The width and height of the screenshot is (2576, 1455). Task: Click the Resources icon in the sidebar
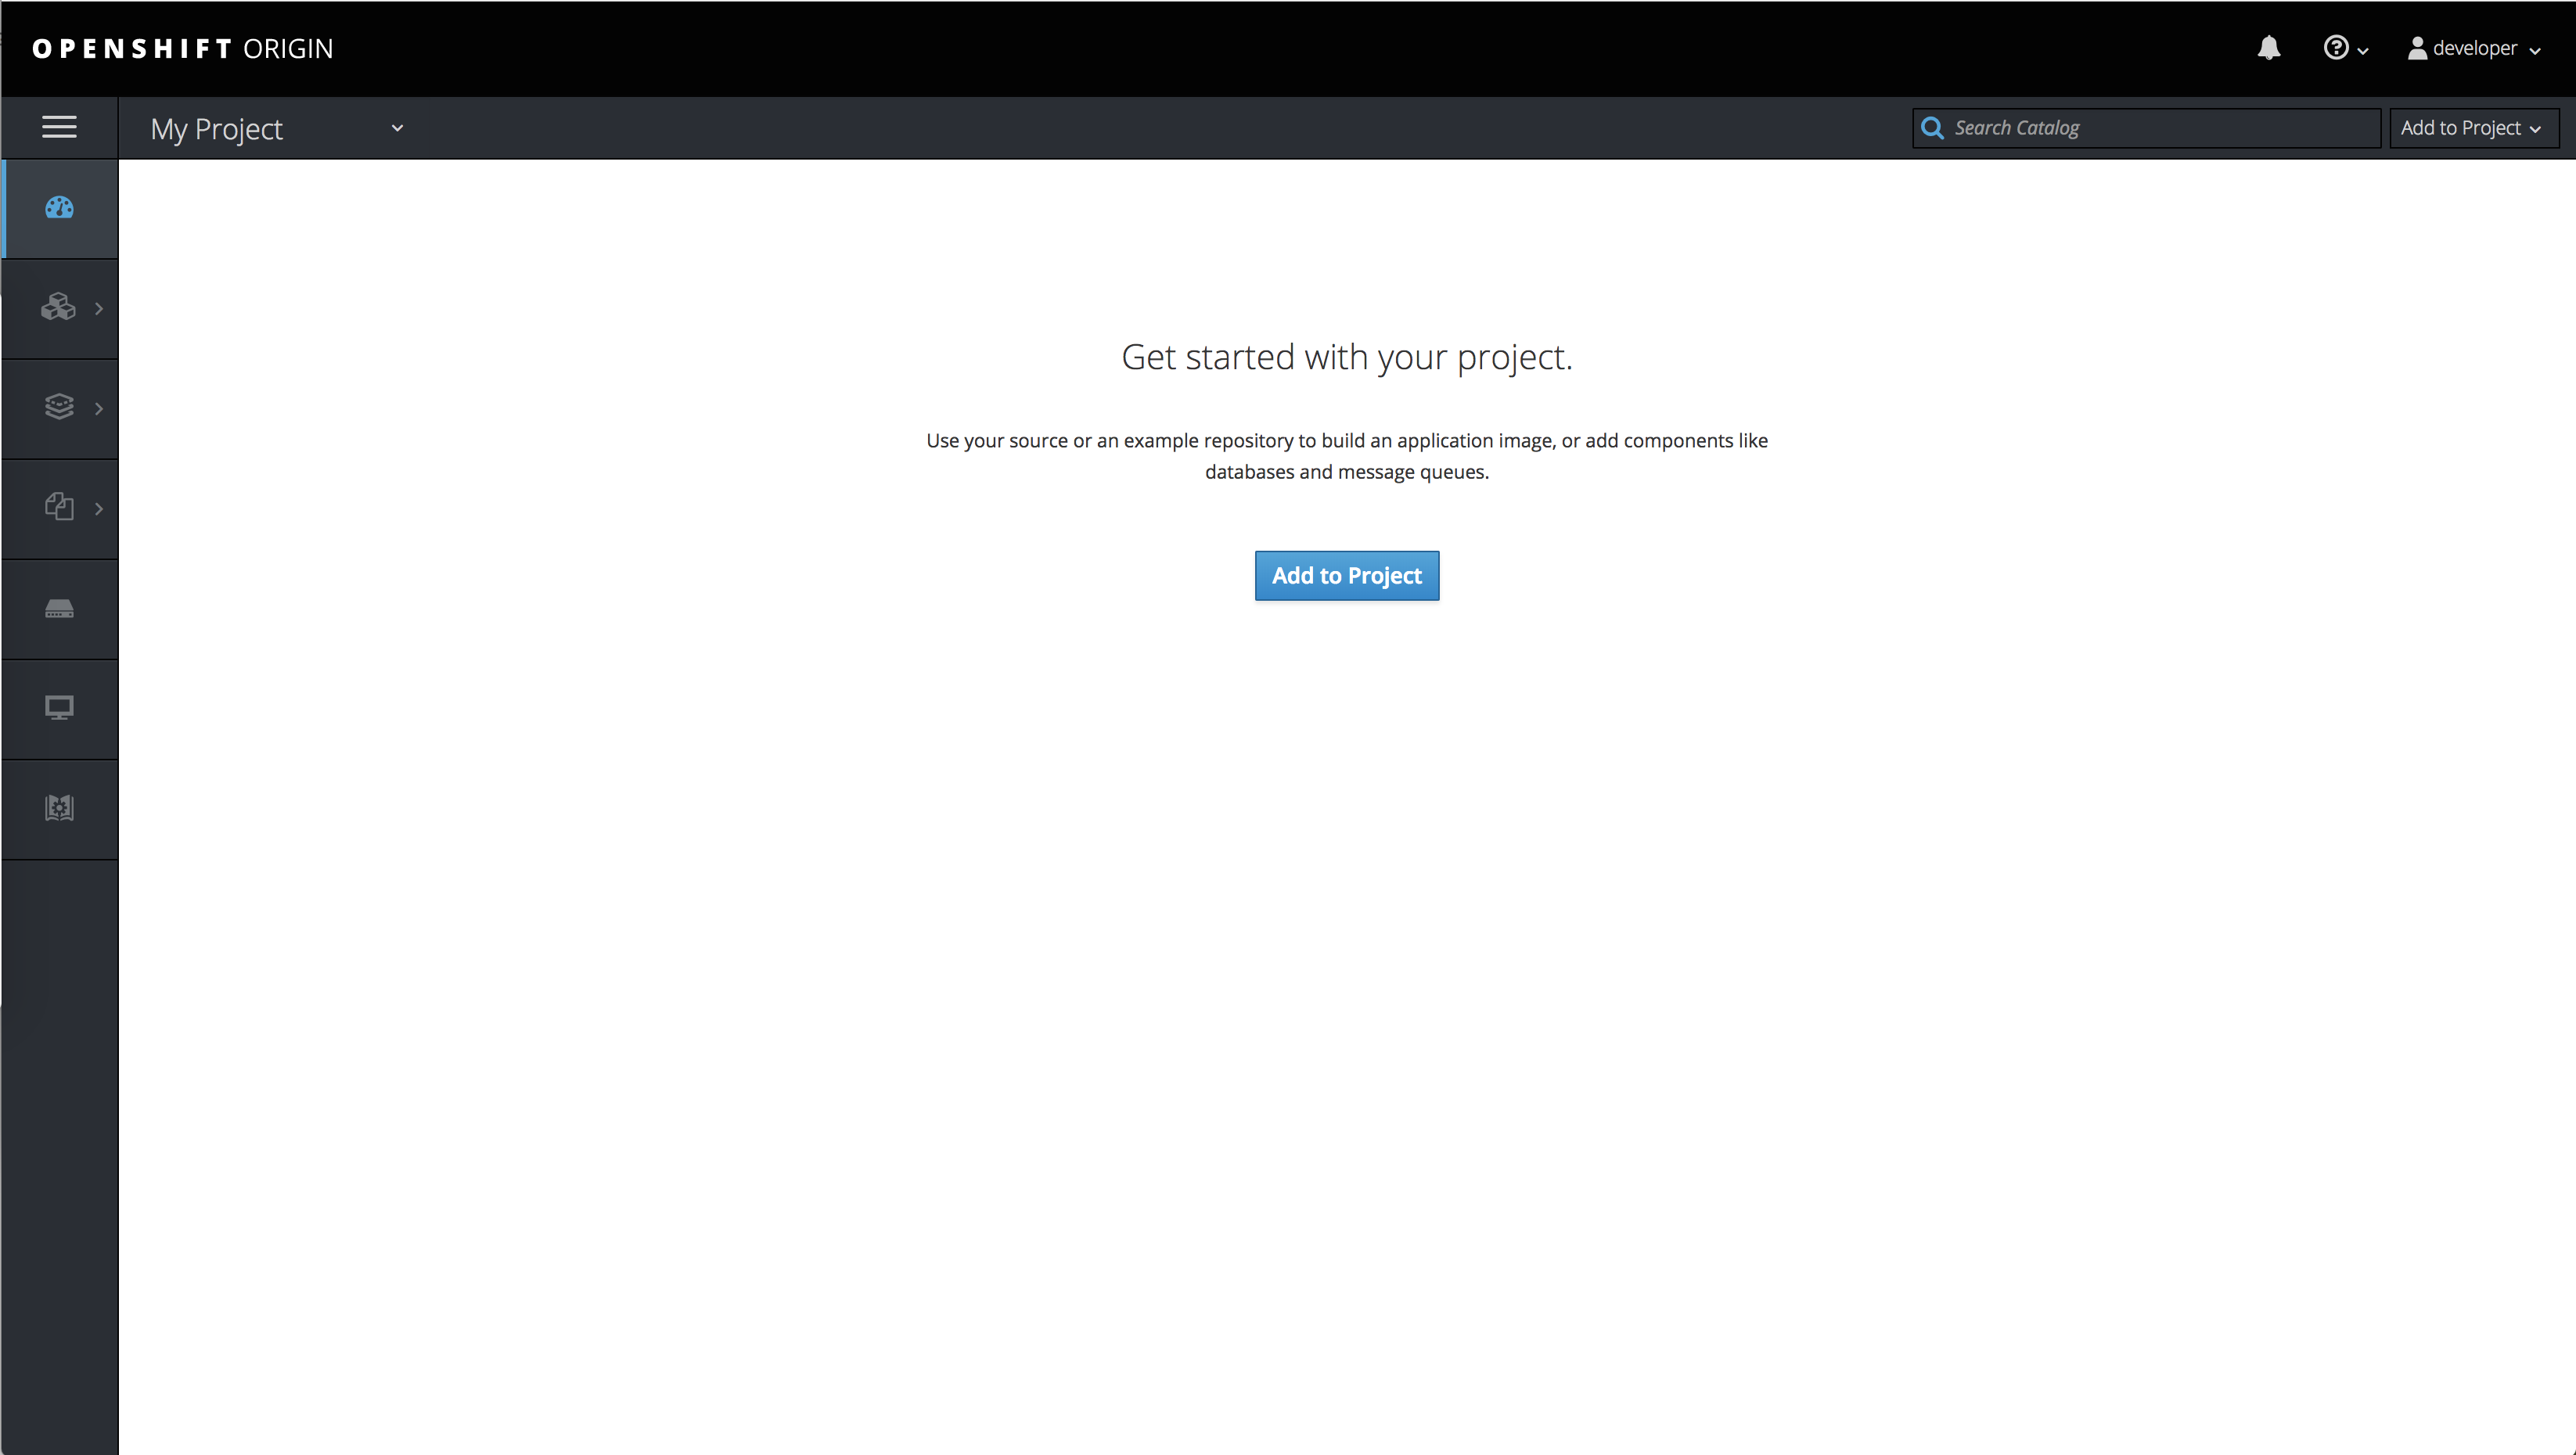(x=59, y=507)
